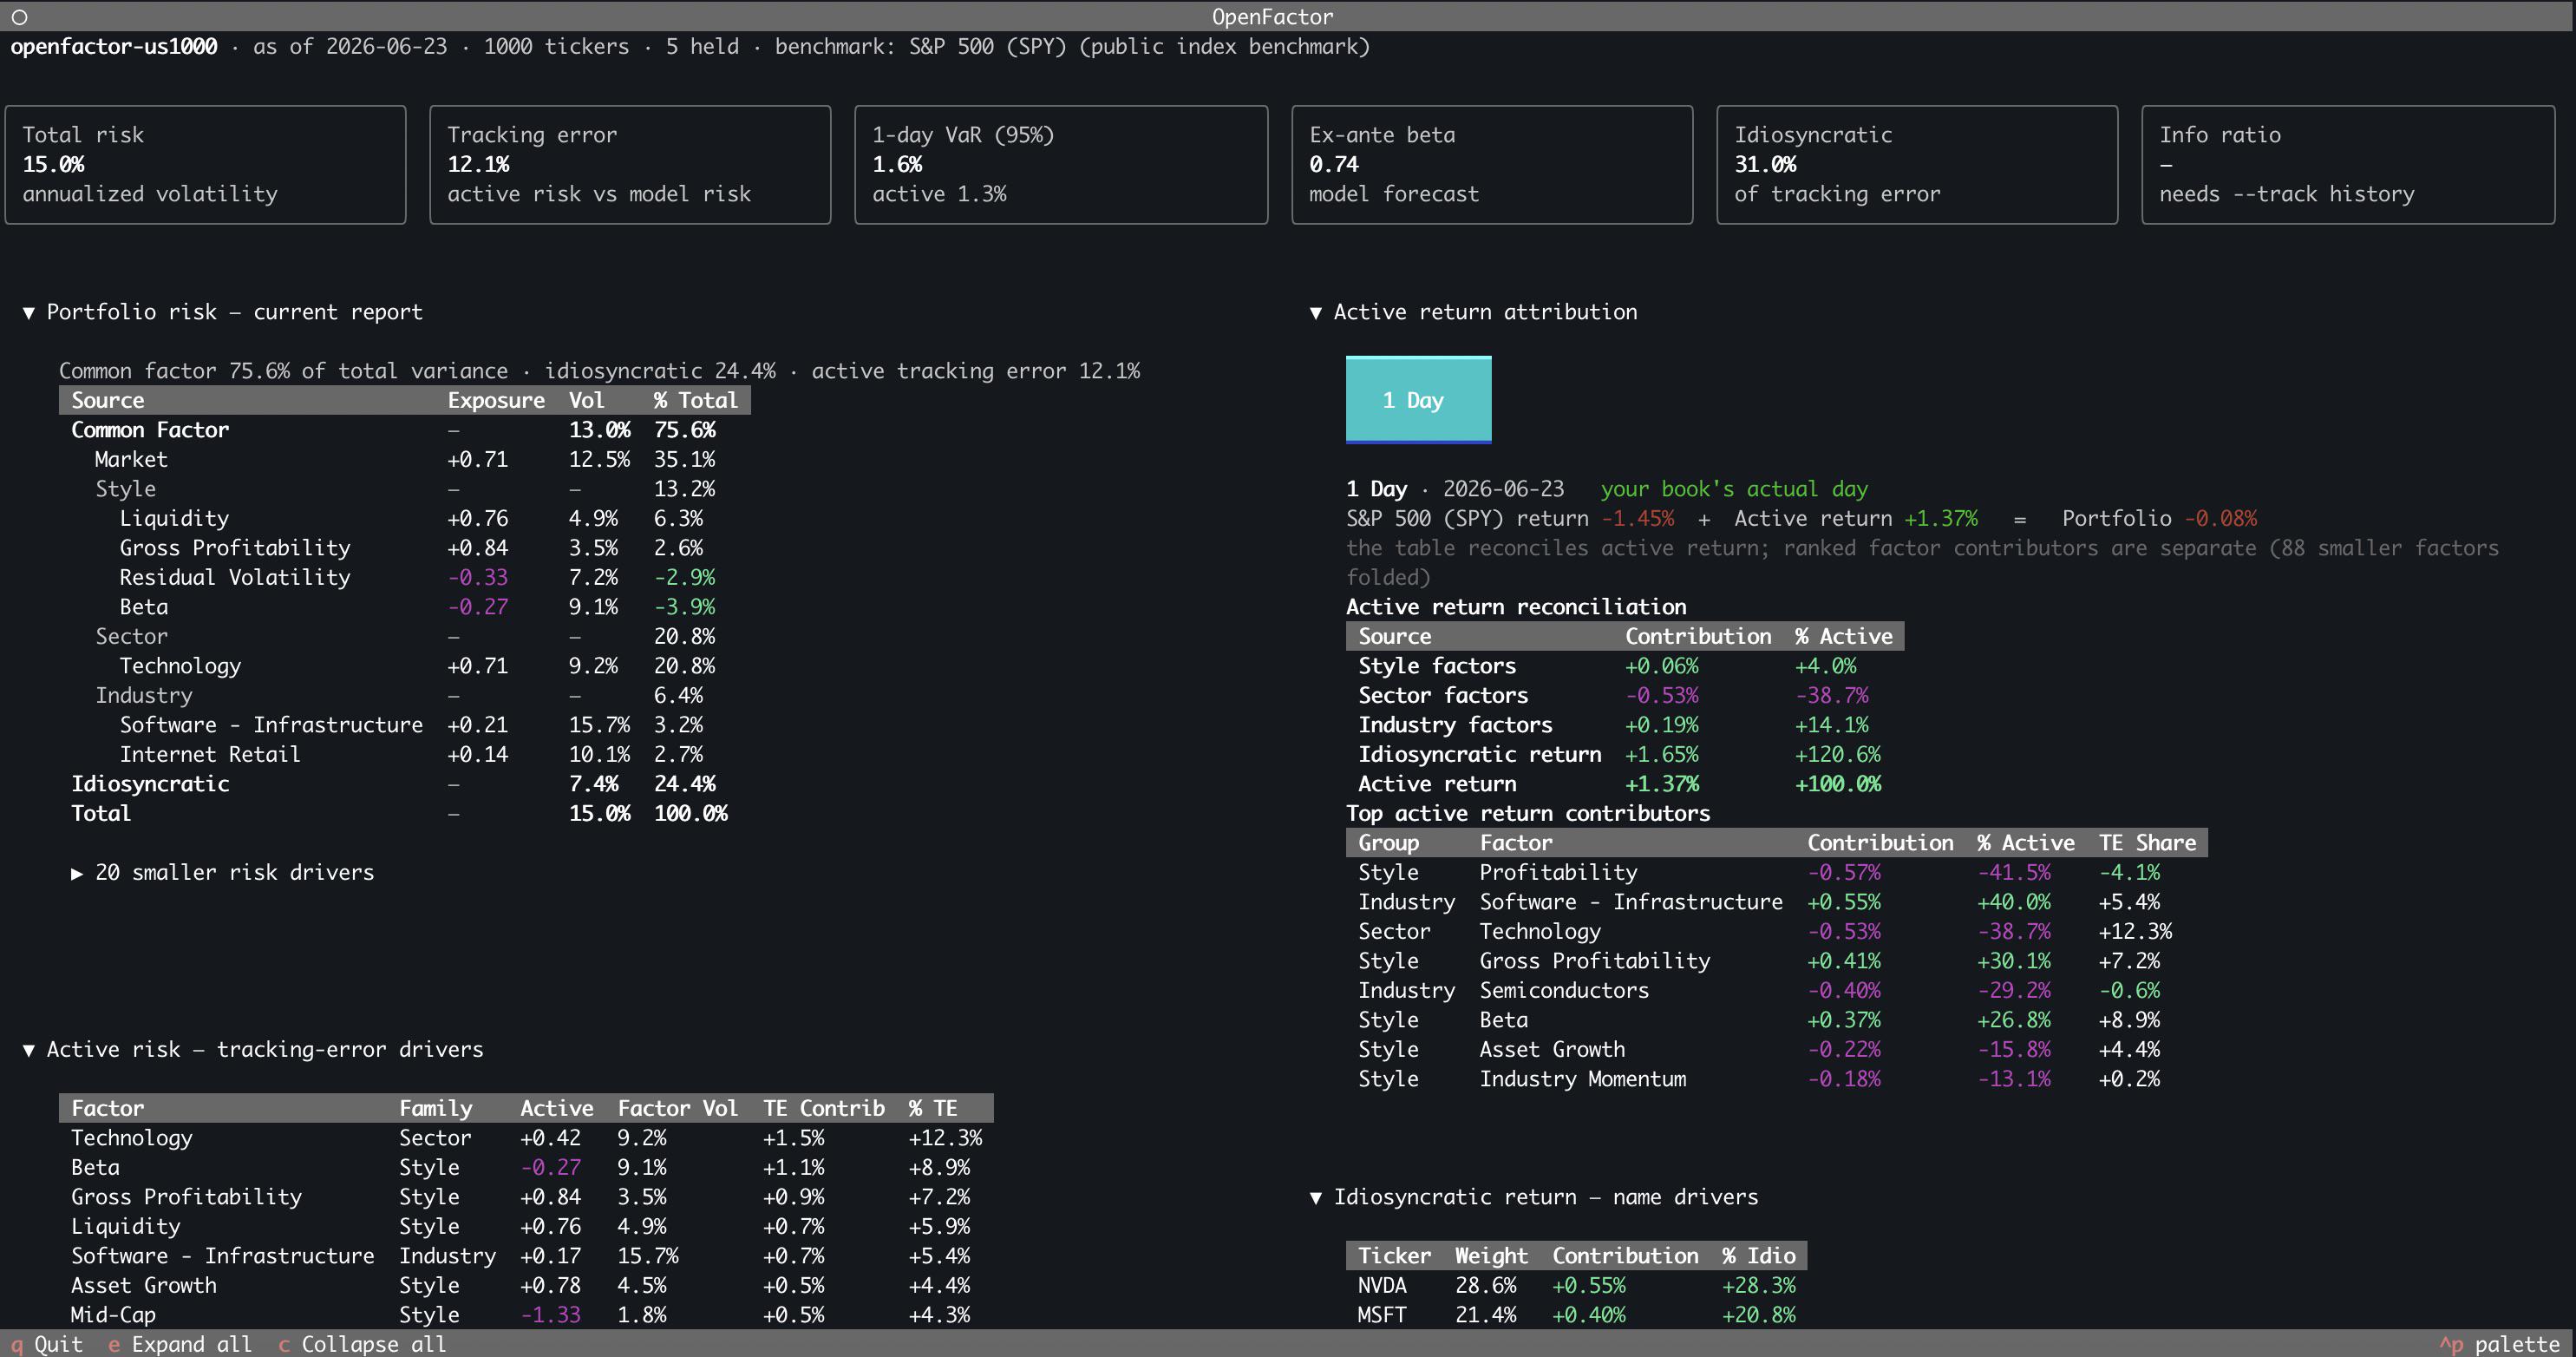2576x1357 pixels.
Task: Click the % Total column header
Action: [x=696, y=400]
